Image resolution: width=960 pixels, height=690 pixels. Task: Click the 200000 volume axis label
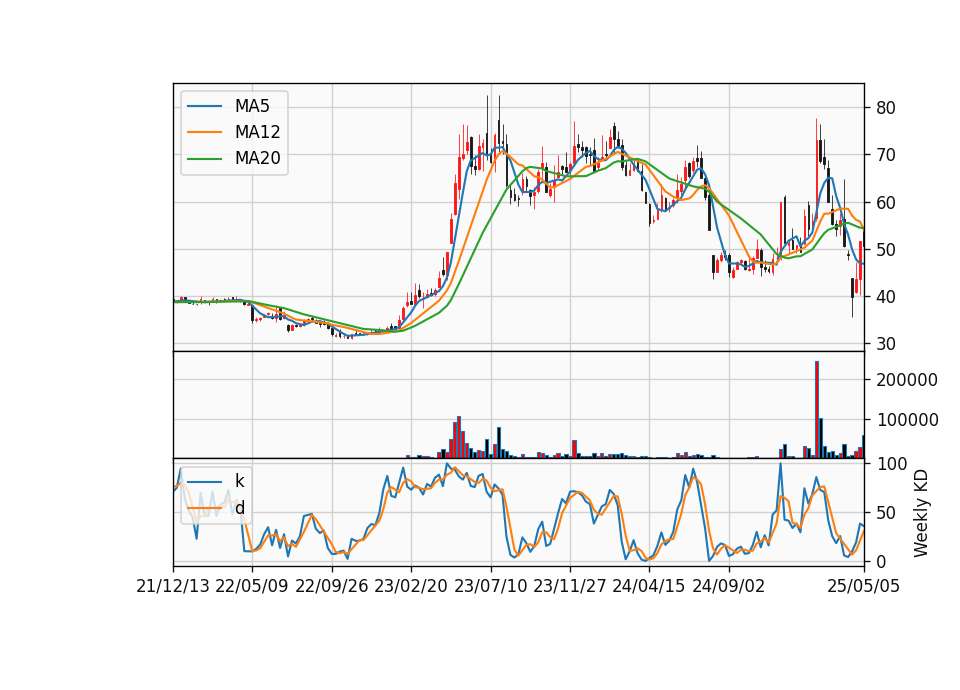point(907,380)
